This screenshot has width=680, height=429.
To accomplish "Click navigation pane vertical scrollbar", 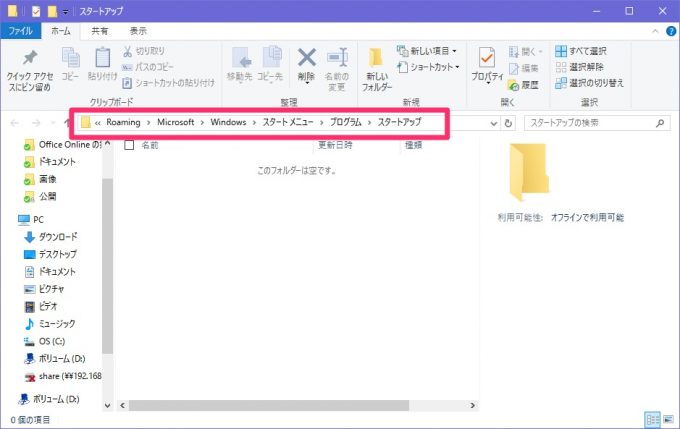I will [108, 265].
